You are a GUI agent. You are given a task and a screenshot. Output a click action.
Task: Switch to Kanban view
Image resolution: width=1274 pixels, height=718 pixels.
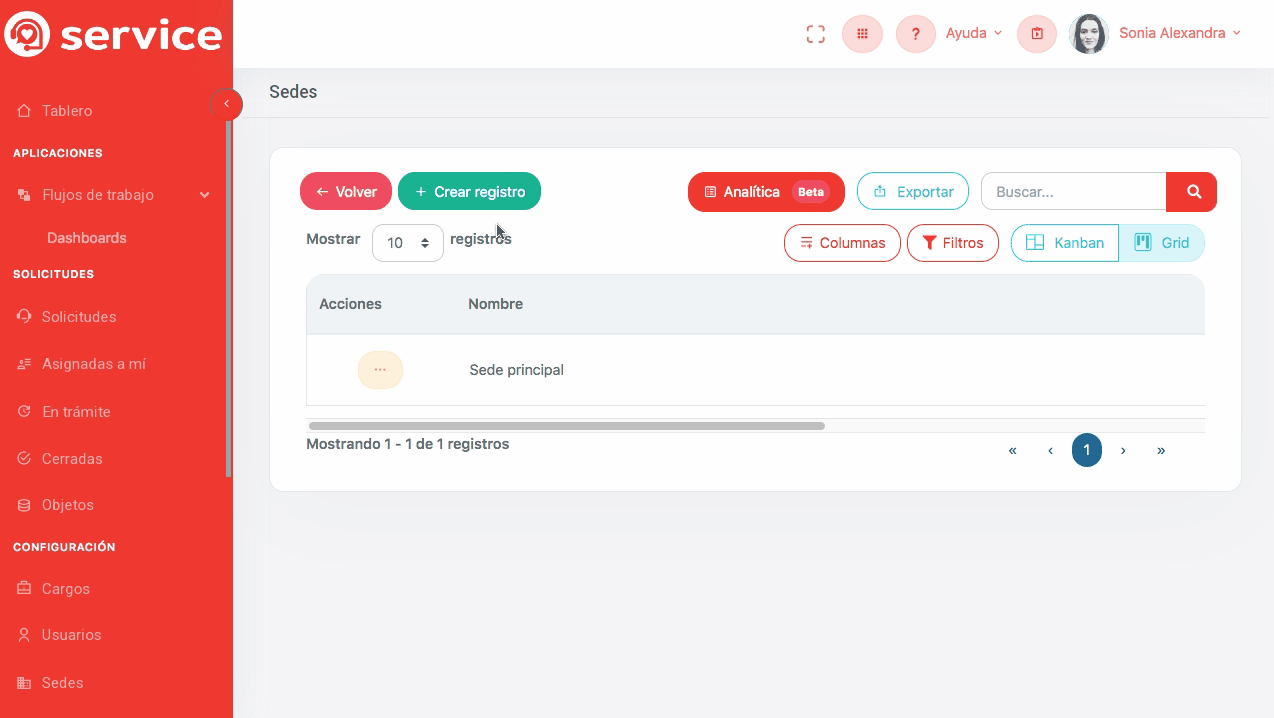point(1065,243)
